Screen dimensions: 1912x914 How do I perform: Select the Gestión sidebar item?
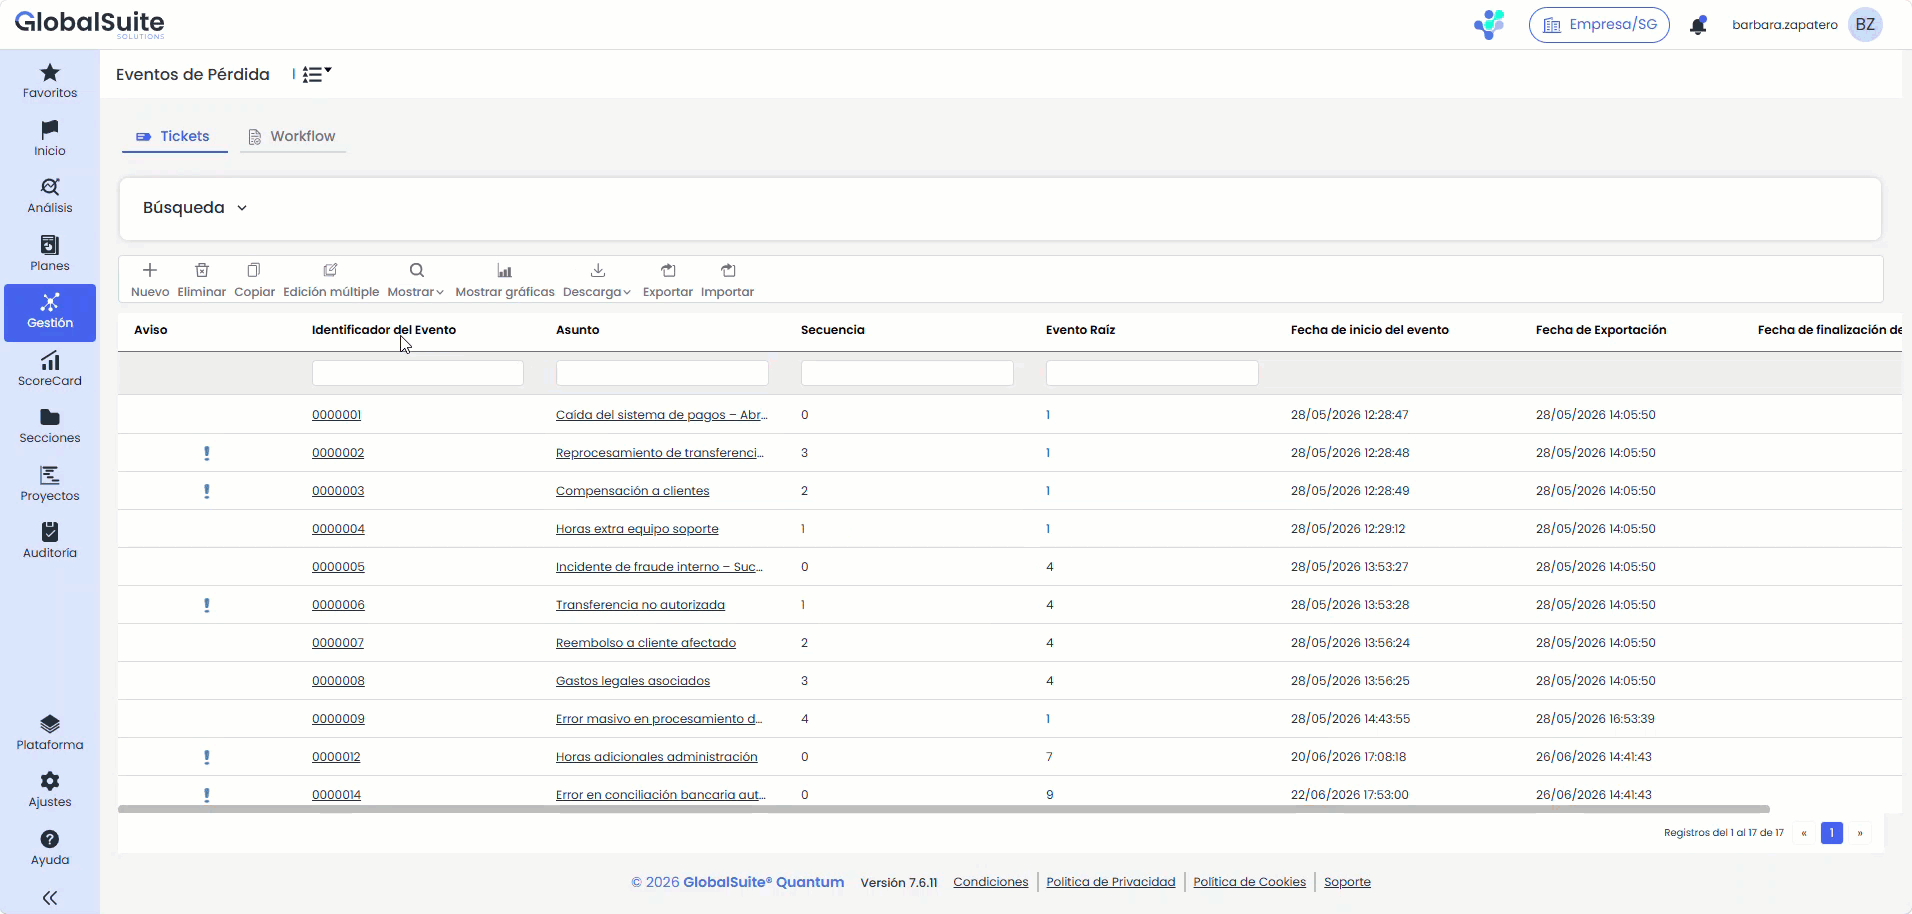click(x=50, y=312)
